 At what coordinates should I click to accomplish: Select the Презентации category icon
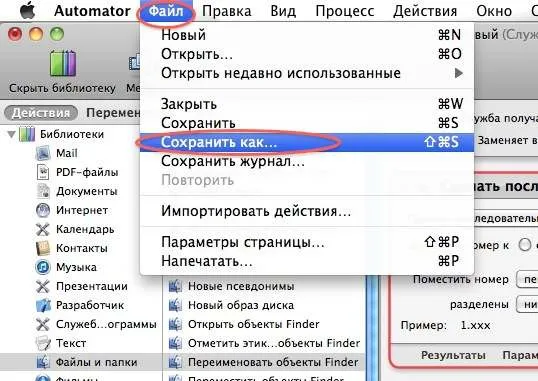(43, 286)
